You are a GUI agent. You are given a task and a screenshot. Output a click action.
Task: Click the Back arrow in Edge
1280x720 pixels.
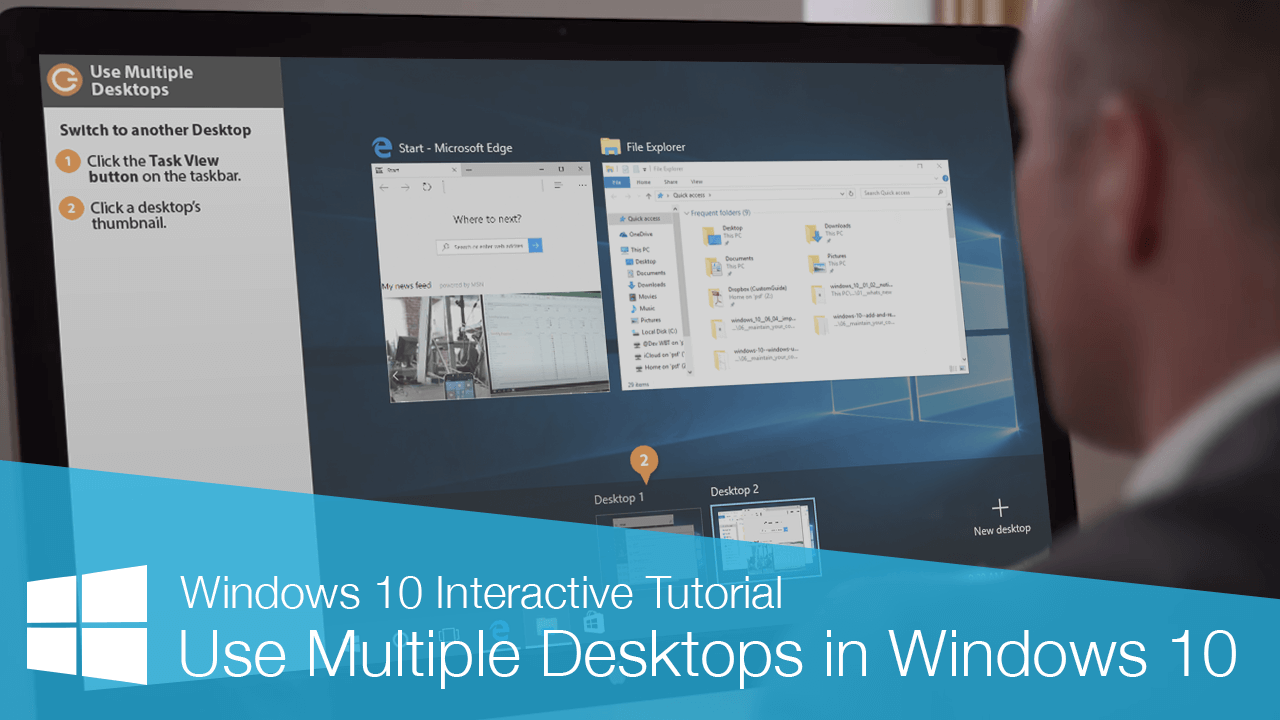coord(384,188)
